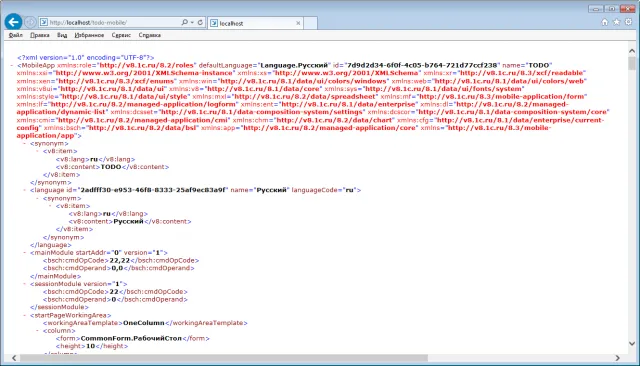Image resolution: width=640 pixels, height=366 pixels.
Task: Click the search magnifier in address bar
Action: coord(184,22)
